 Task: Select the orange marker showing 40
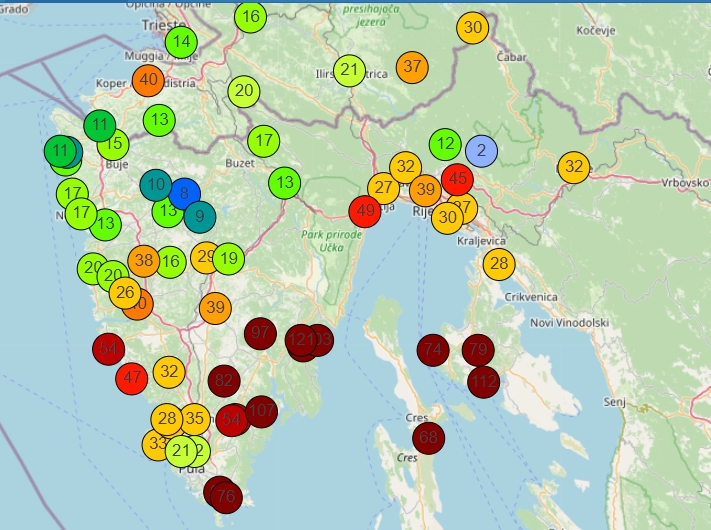coord(149,80)
